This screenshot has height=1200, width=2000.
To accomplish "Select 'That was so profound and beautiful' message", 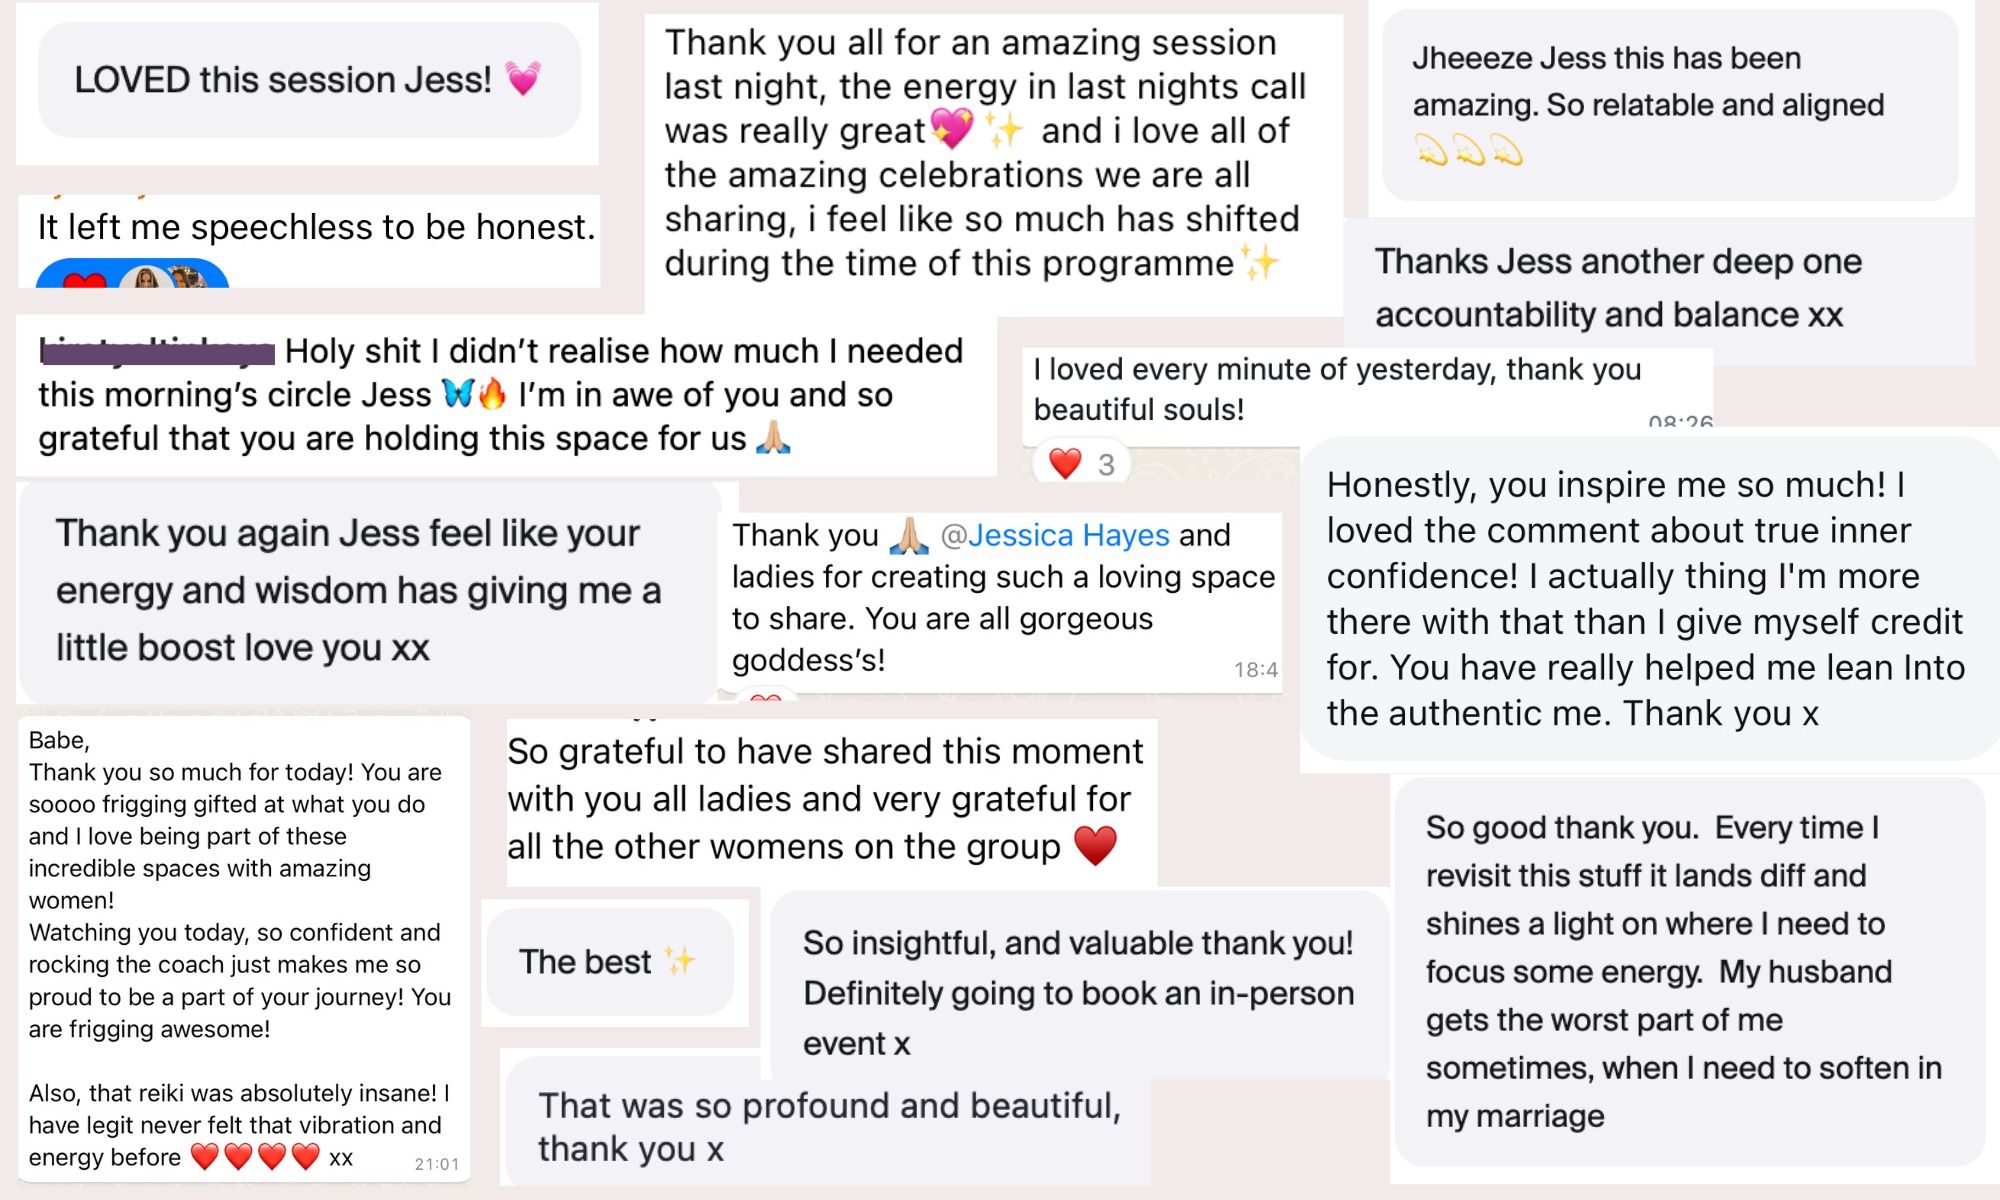I will tap(828, 1127).
